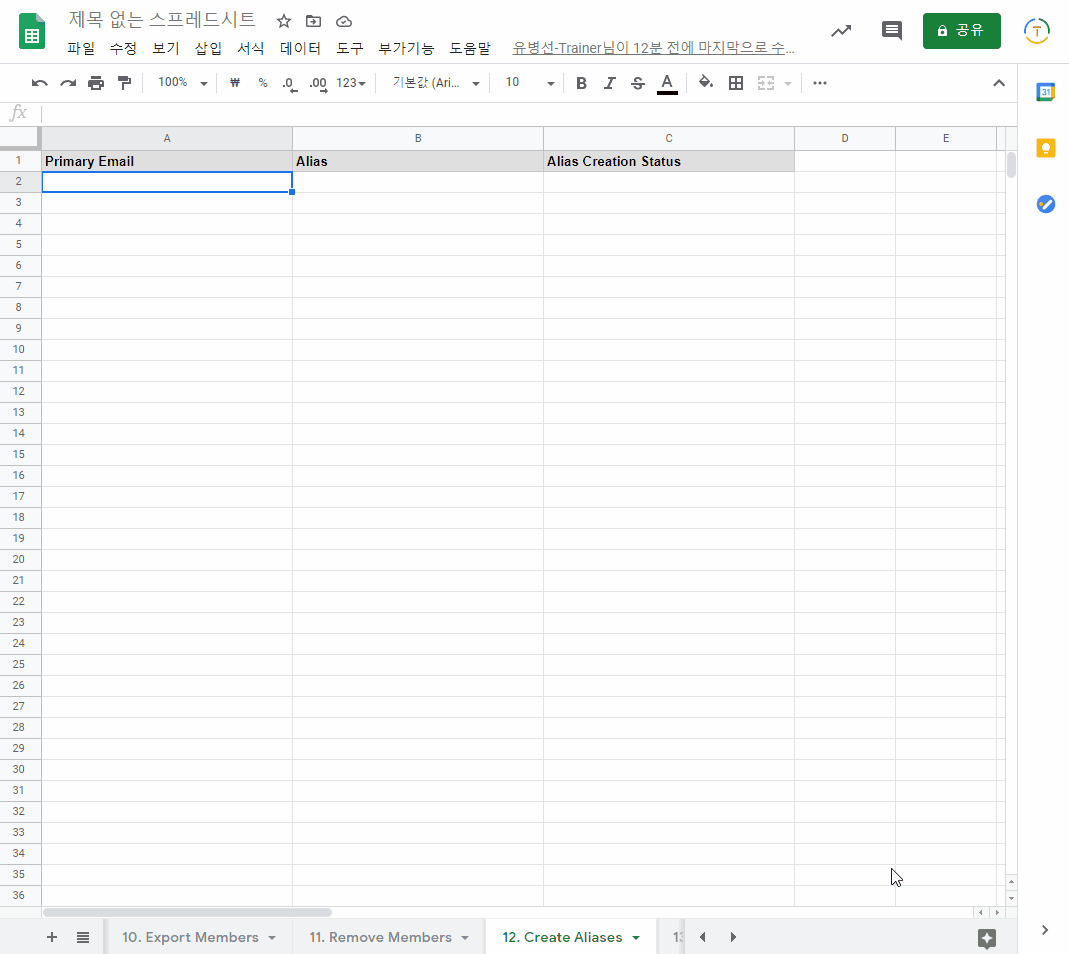Open the 서식 menu
Viewport: 1069px width, 954px height.
point(251,48)
